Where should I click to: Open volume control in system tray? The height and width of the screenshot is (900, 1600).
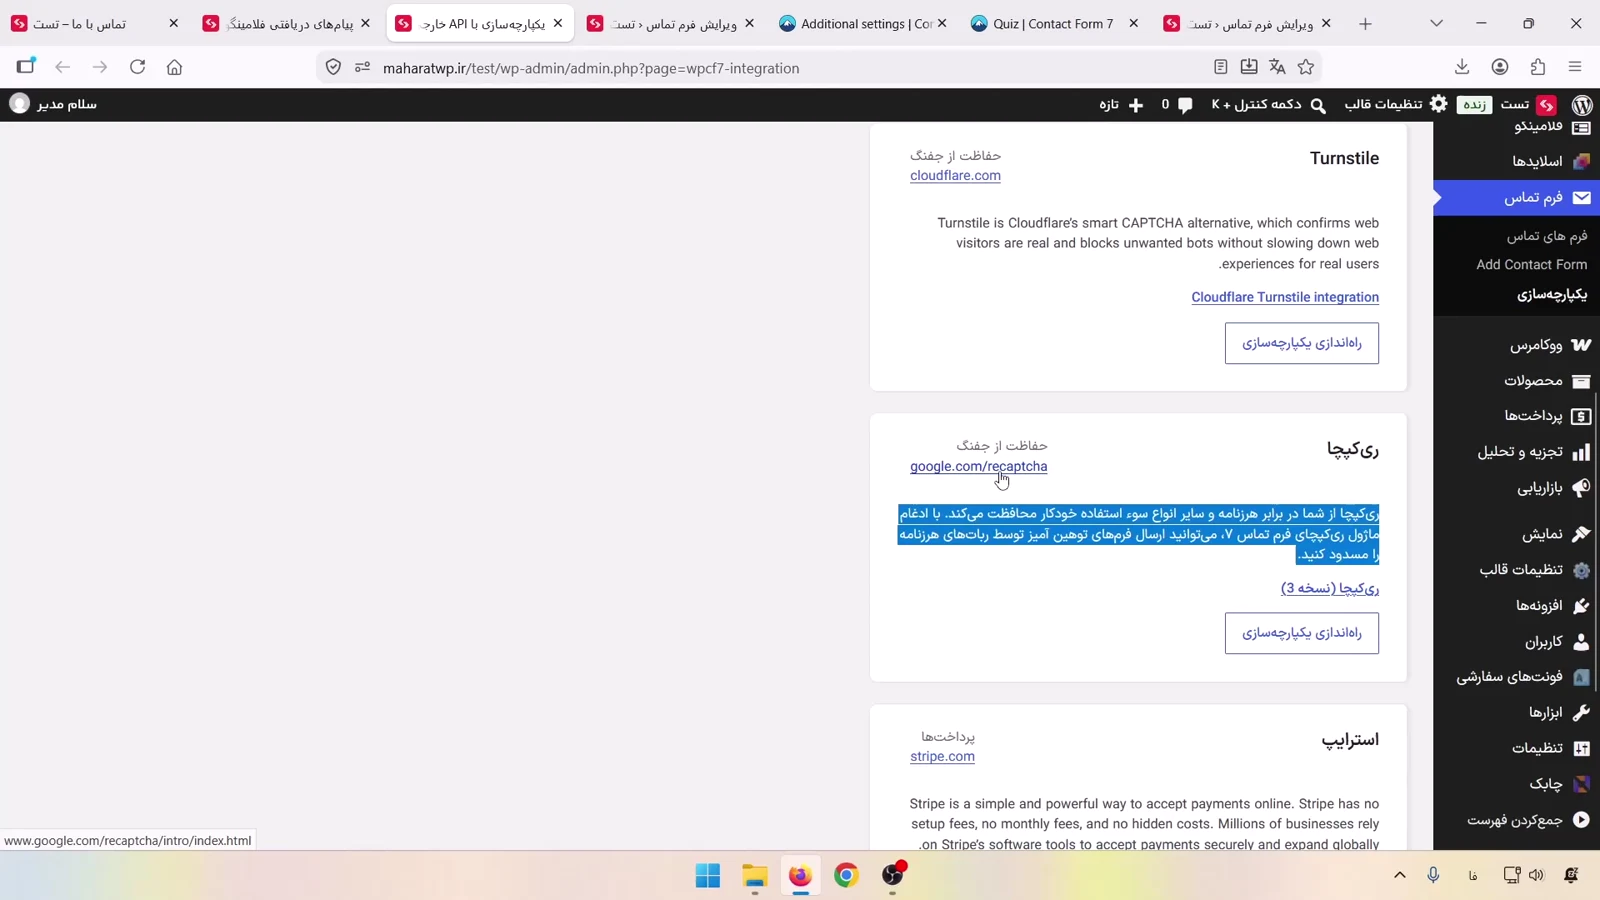tap(1537, 875)
